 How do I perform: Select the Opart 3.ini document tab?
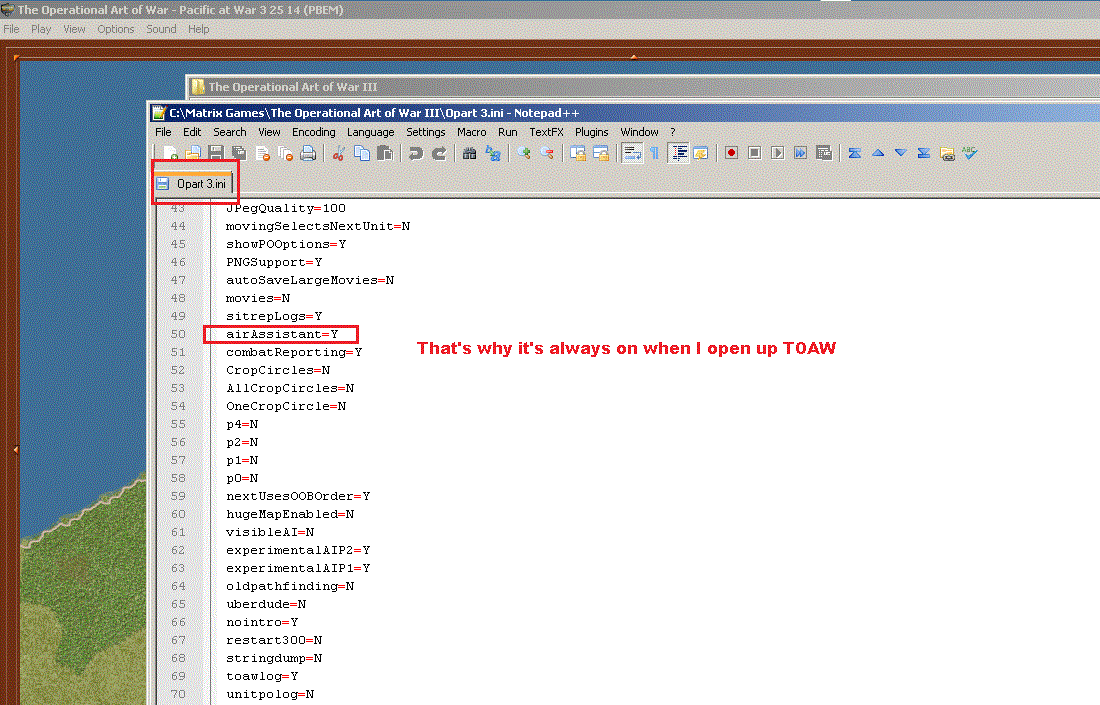click(x=193, y=183)
